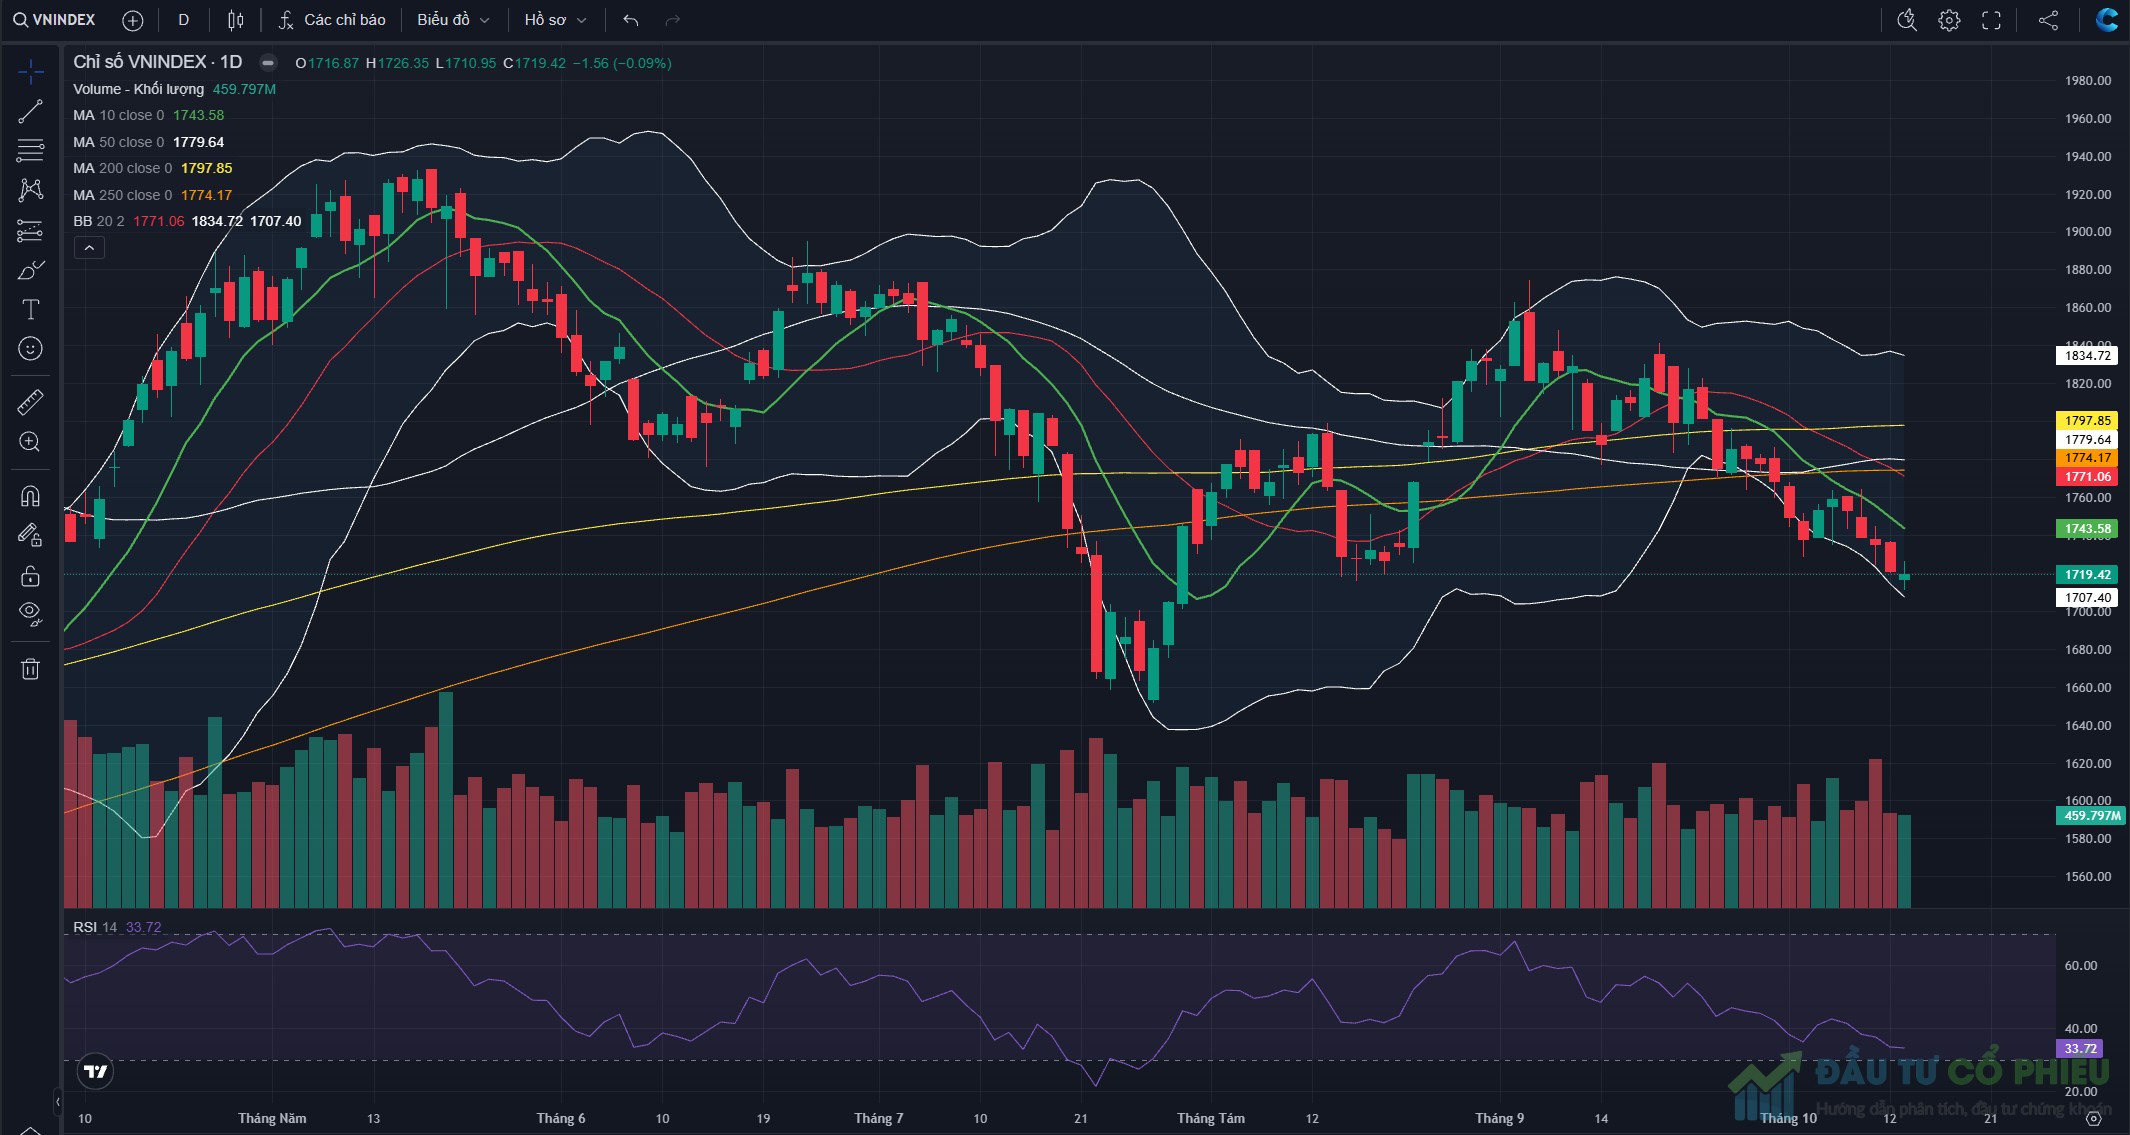The image size is (2130, 1135).
Task: Select the ruler measure tool
Action: (x=30, y=402)
